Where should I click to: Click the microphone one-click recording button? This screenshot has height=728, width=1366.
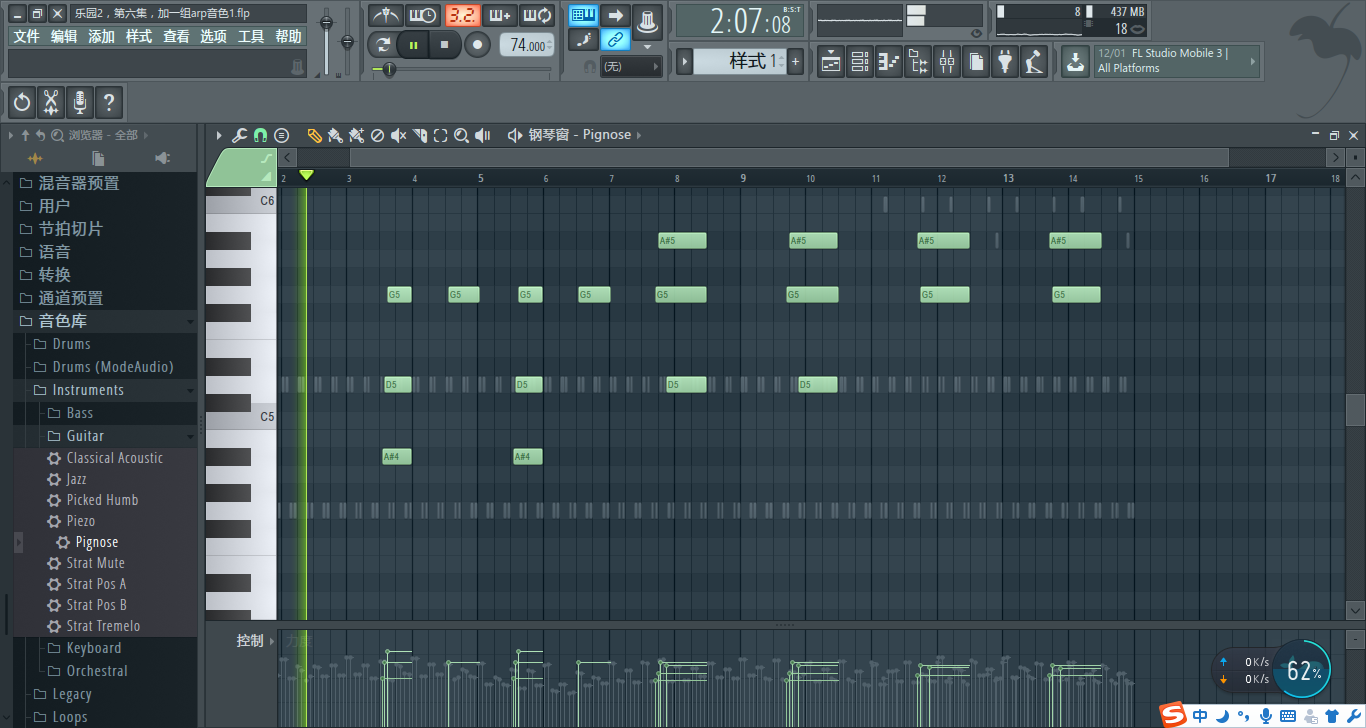80,102
